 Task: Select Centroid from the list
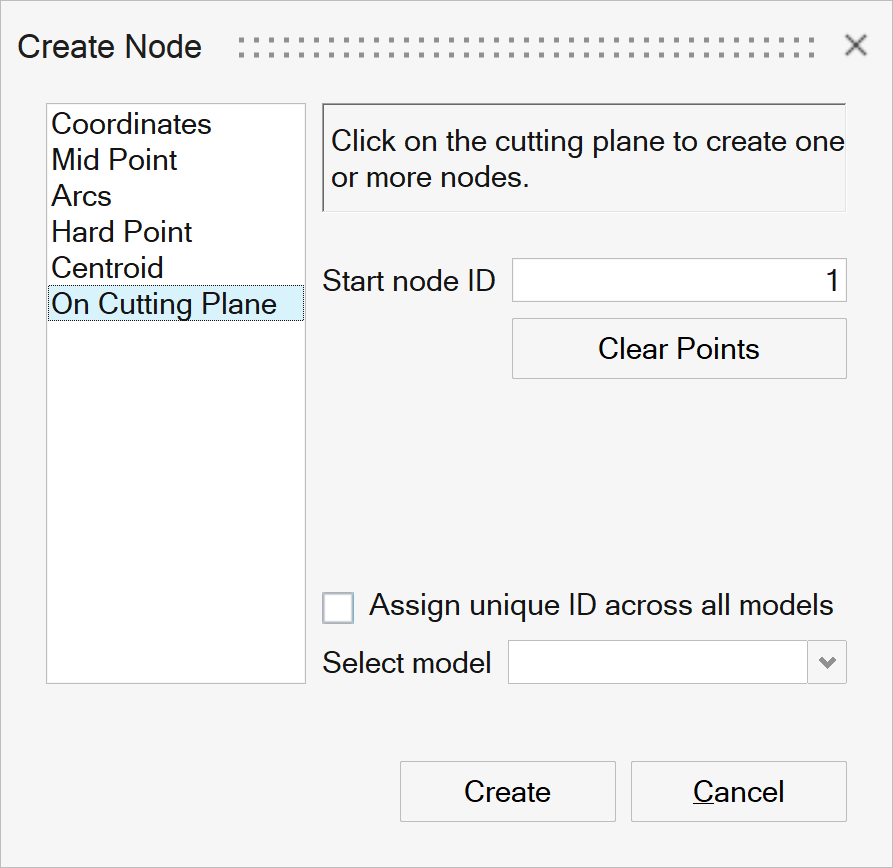click(108, 268)
